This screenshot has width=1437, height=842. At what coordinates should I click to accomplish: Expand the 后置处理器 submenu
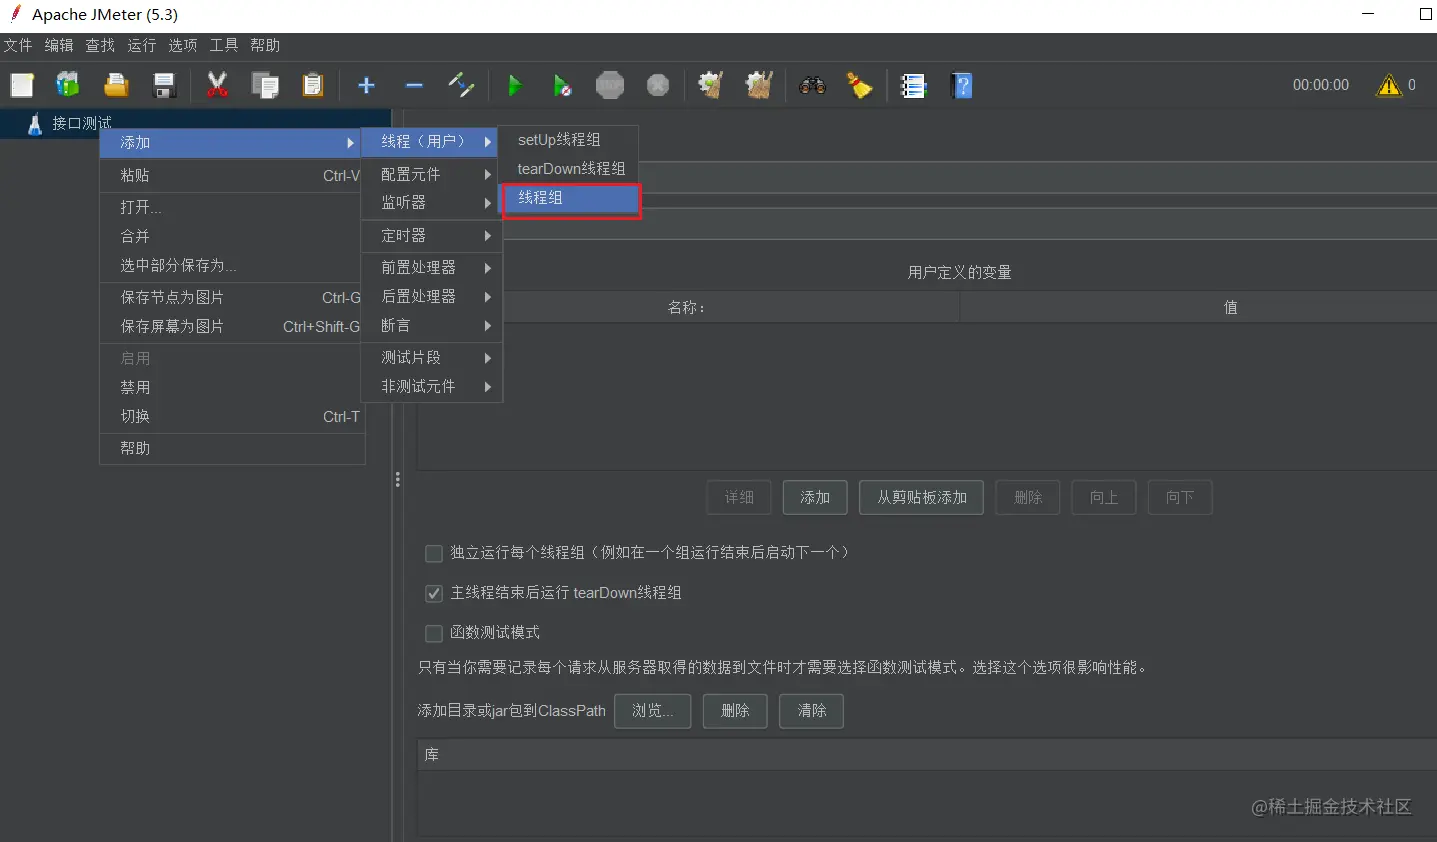click(432, 297)
